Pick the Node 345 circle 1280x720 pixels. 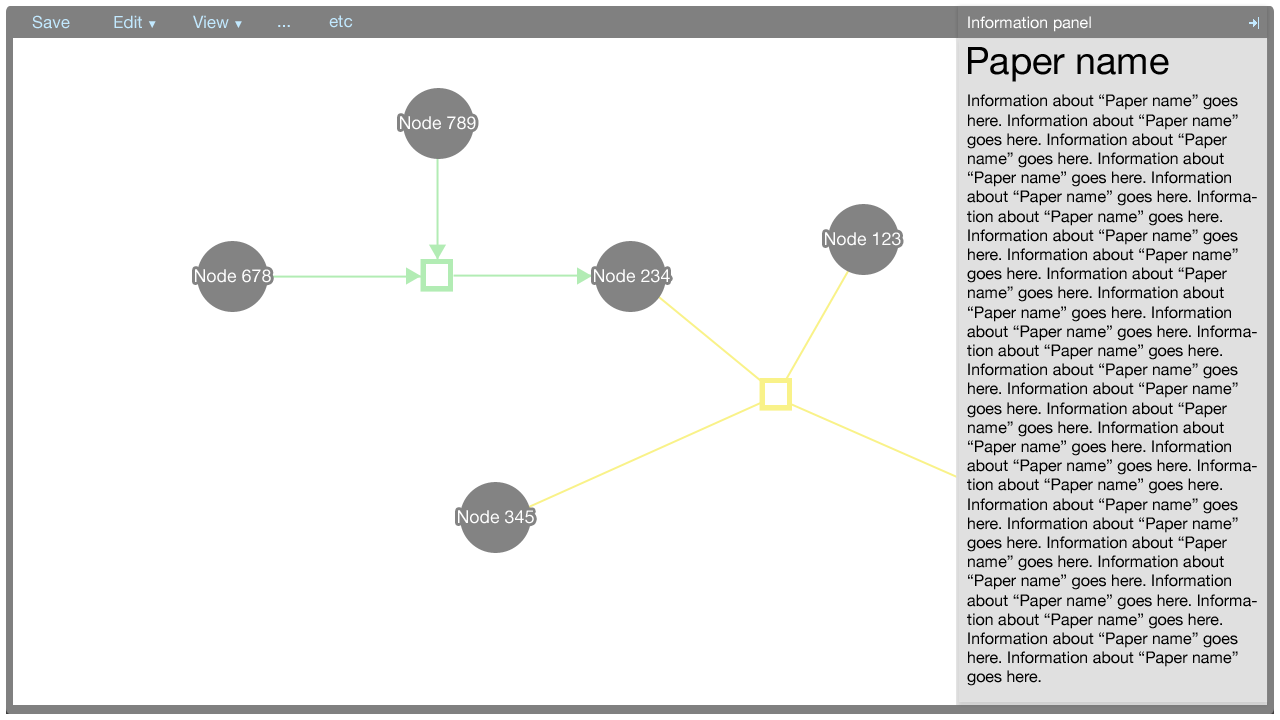[x=495, y=517]
